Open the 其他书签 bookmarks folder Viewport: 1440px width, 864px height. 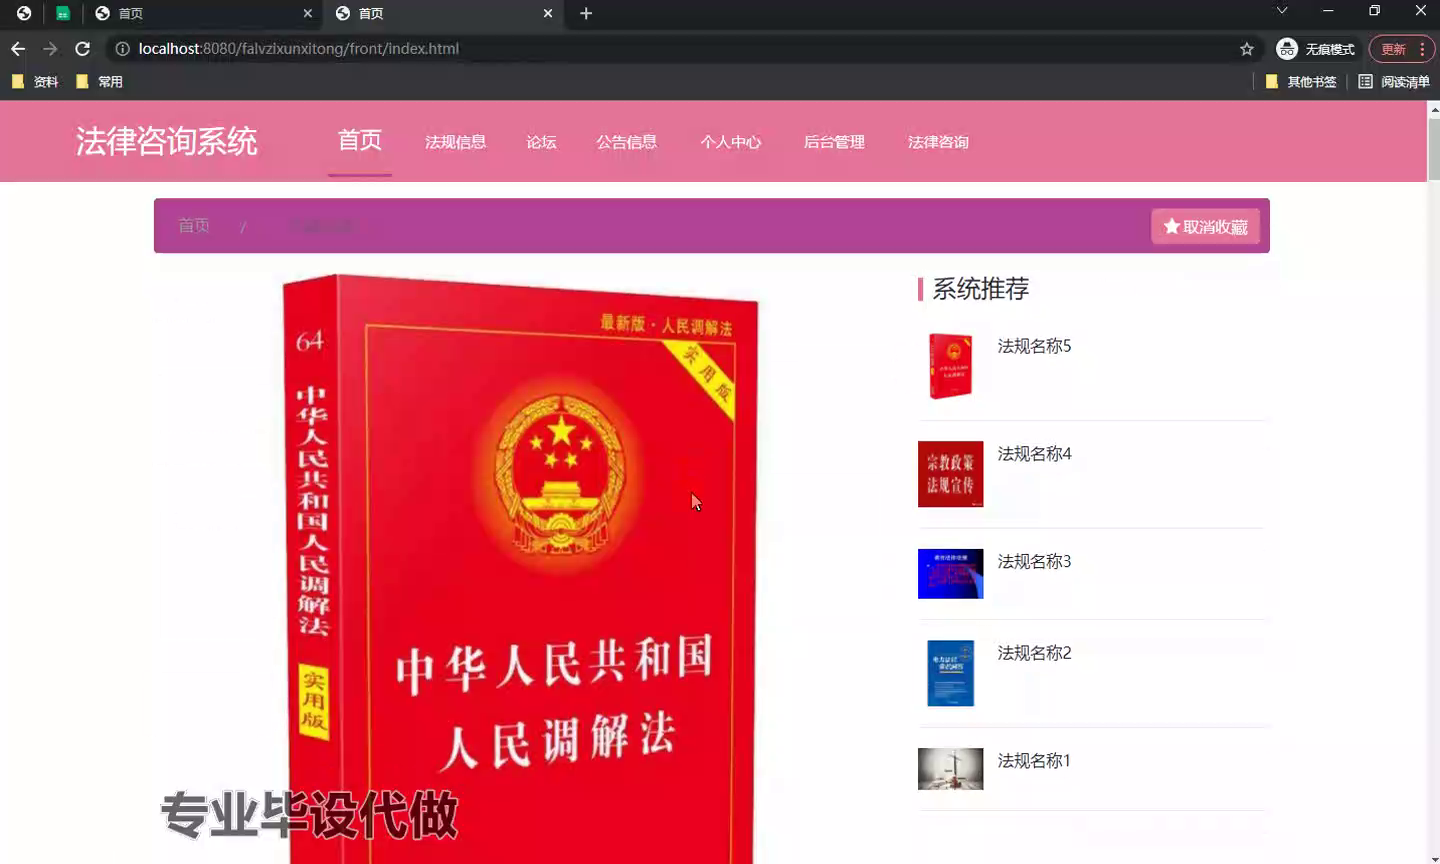pyautogui.click(x=1301, y=82)
